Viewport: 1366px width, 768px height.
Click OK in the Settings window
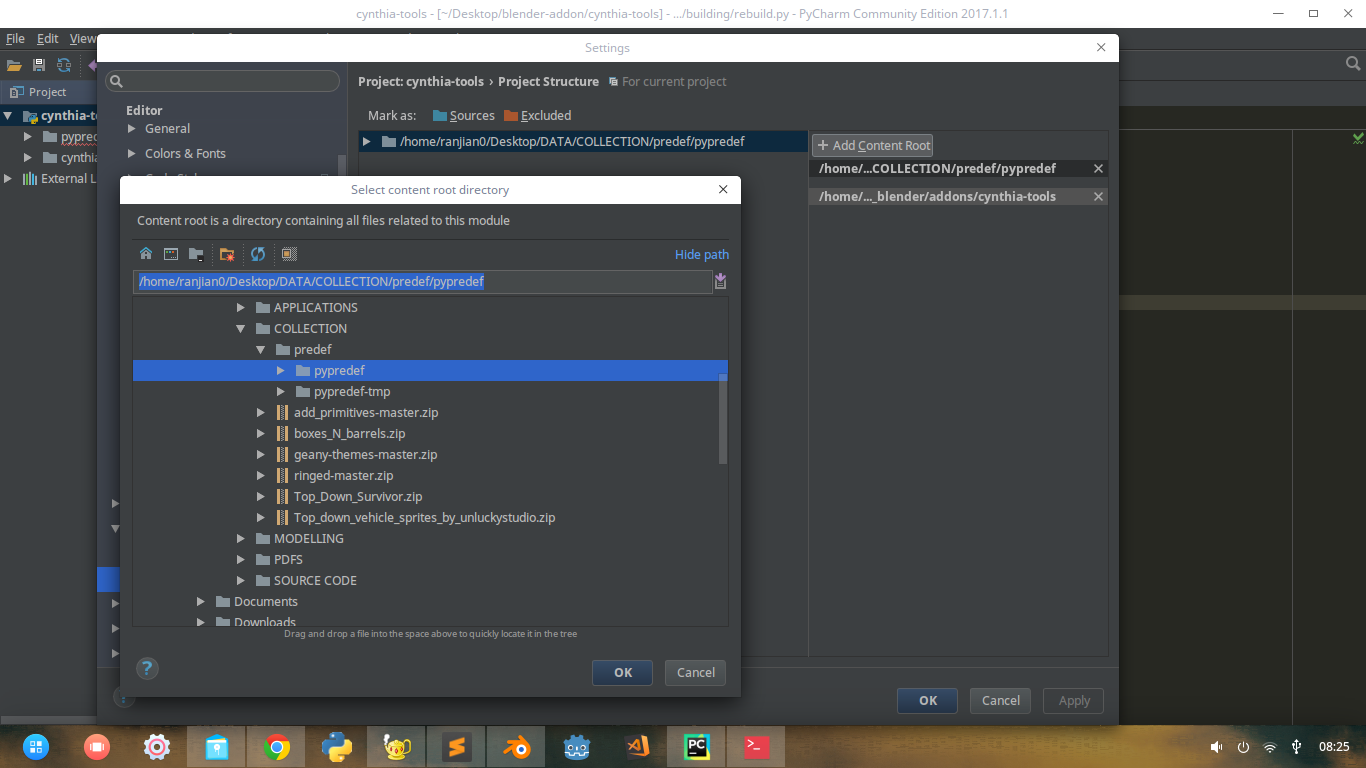[x=927, y=701]
